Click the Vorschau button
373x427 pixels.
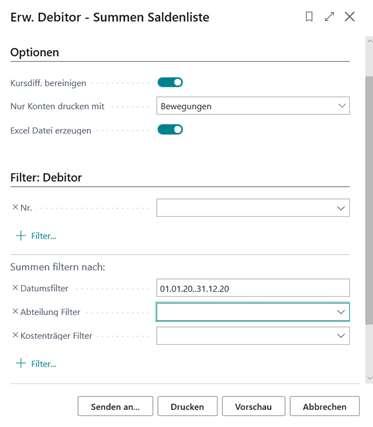coord(253,406)
